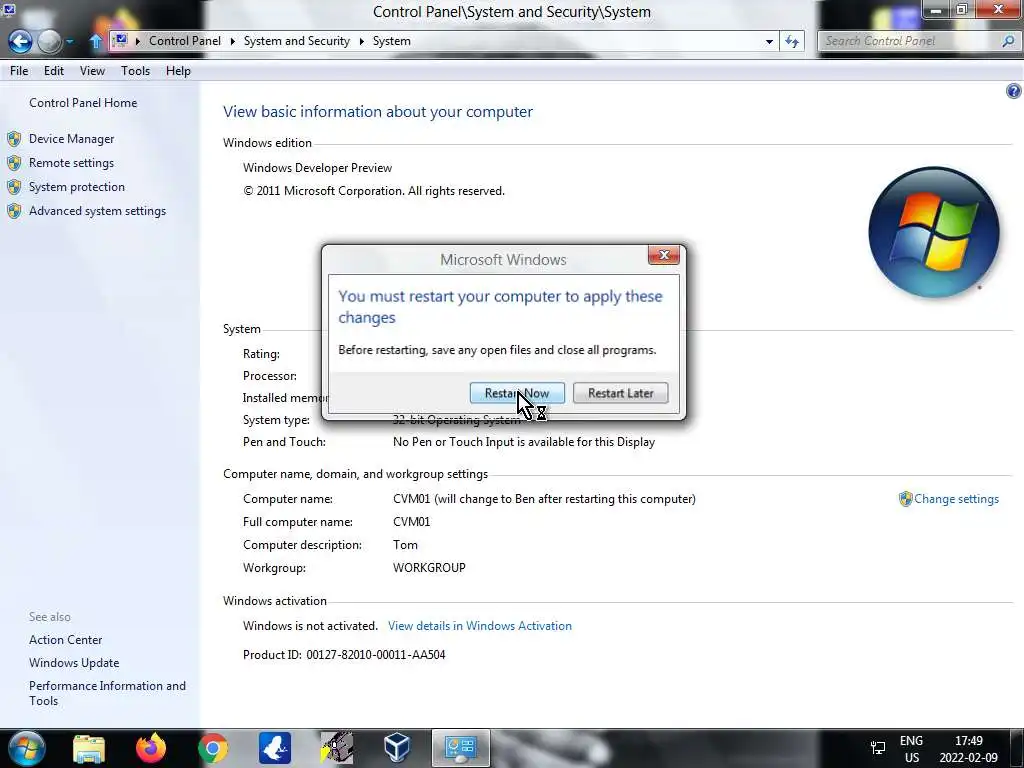Click the window system menu icon
1024x768 pixels.
(9, 10)
